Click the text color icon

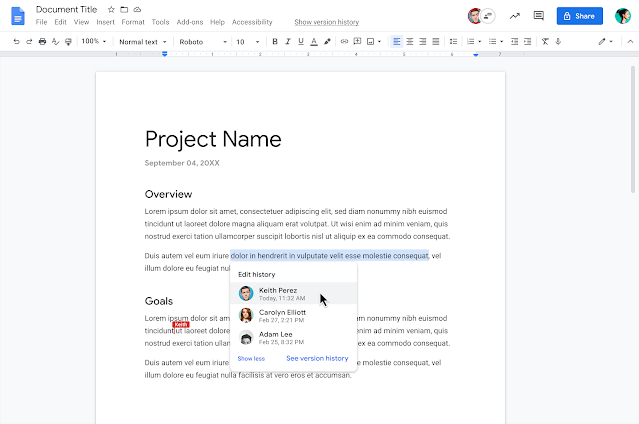click(314, 42)
